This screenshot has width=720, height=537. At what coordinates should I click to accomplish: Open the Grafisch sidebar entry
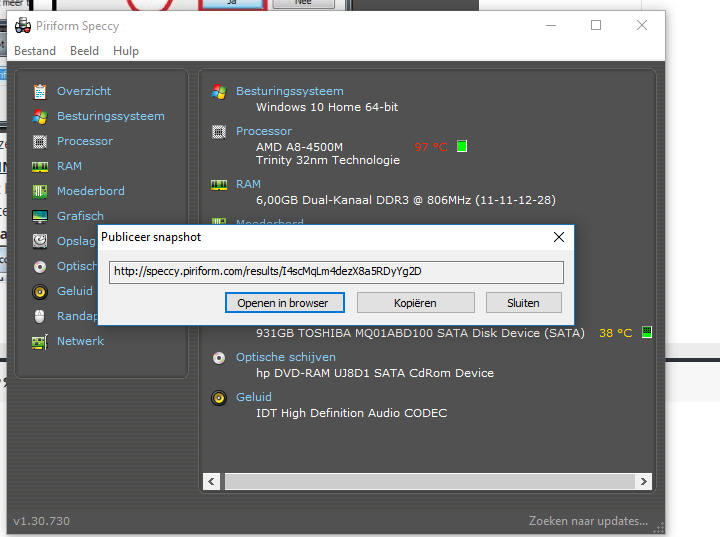click(x=80, y=216)
